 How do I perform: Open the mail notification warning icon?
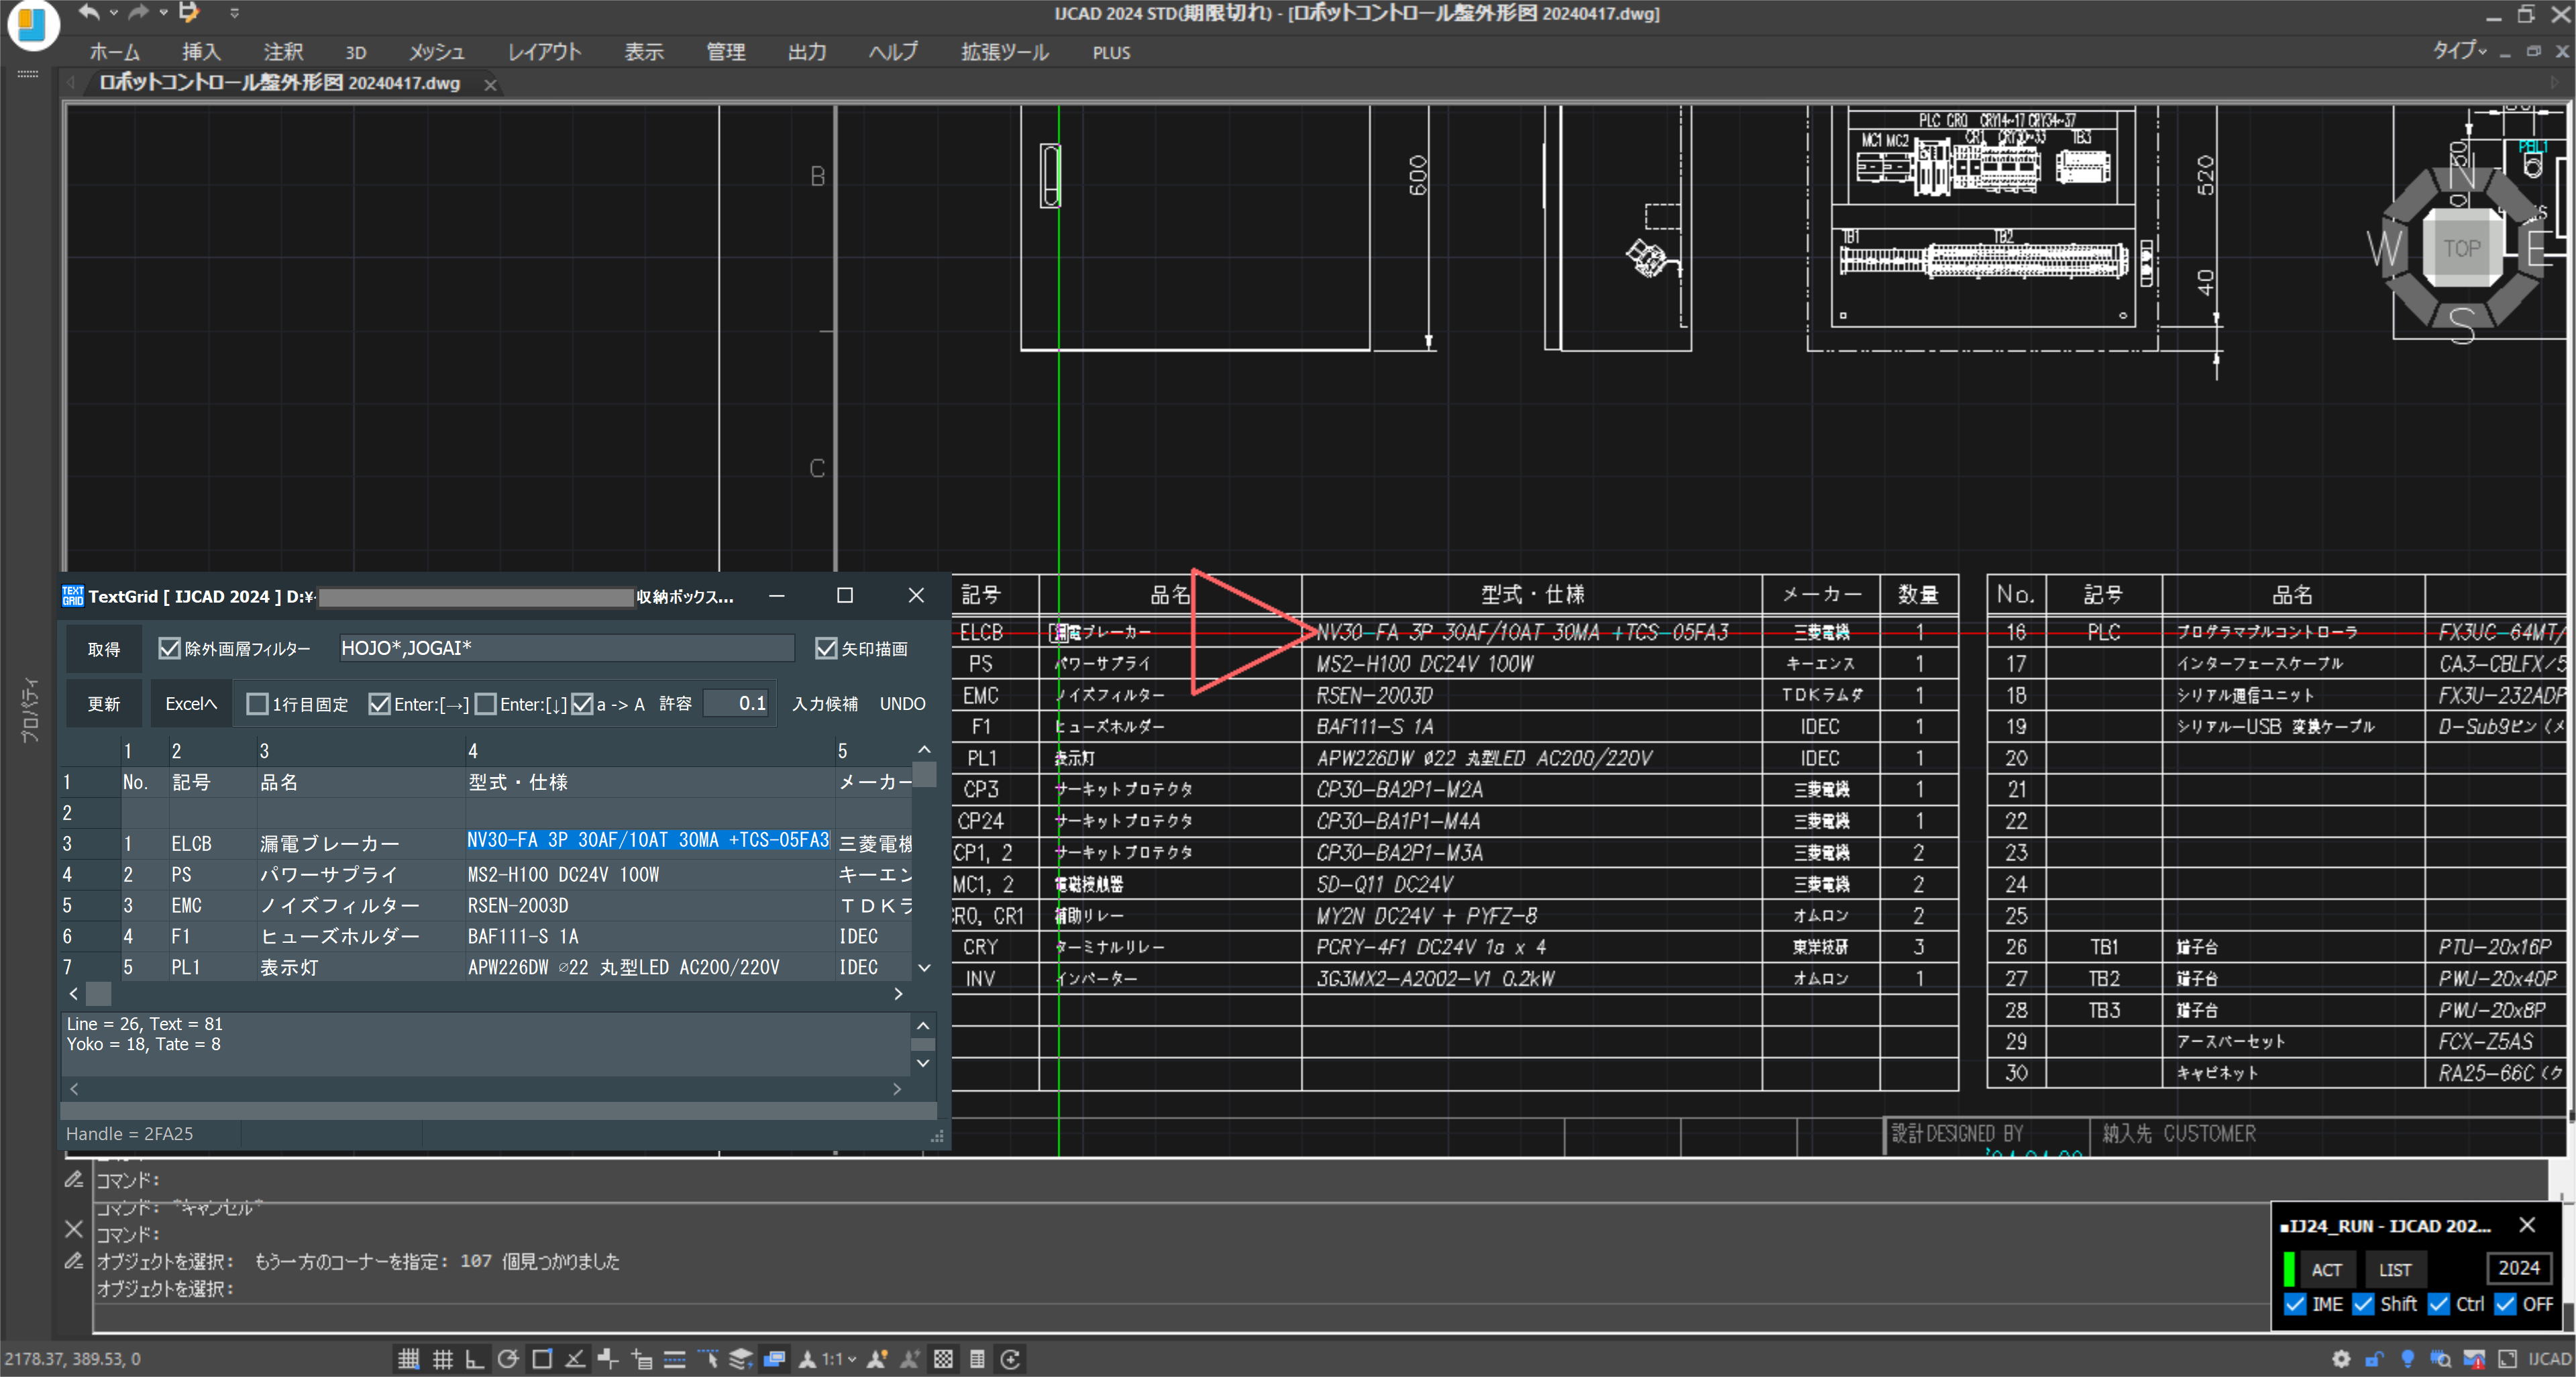[2474, 1359]
